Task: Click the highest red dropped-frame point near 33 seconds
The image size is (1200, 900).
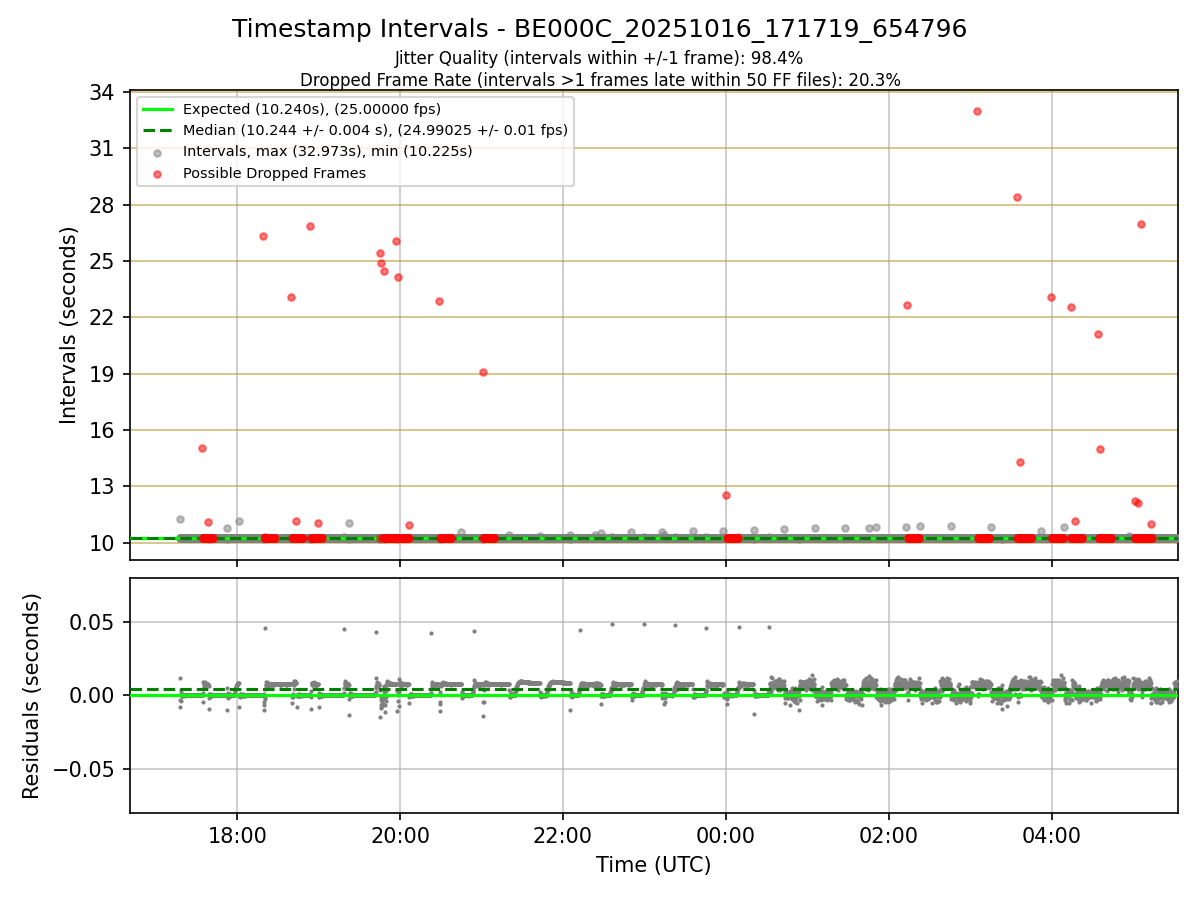Action: (977, 111)
